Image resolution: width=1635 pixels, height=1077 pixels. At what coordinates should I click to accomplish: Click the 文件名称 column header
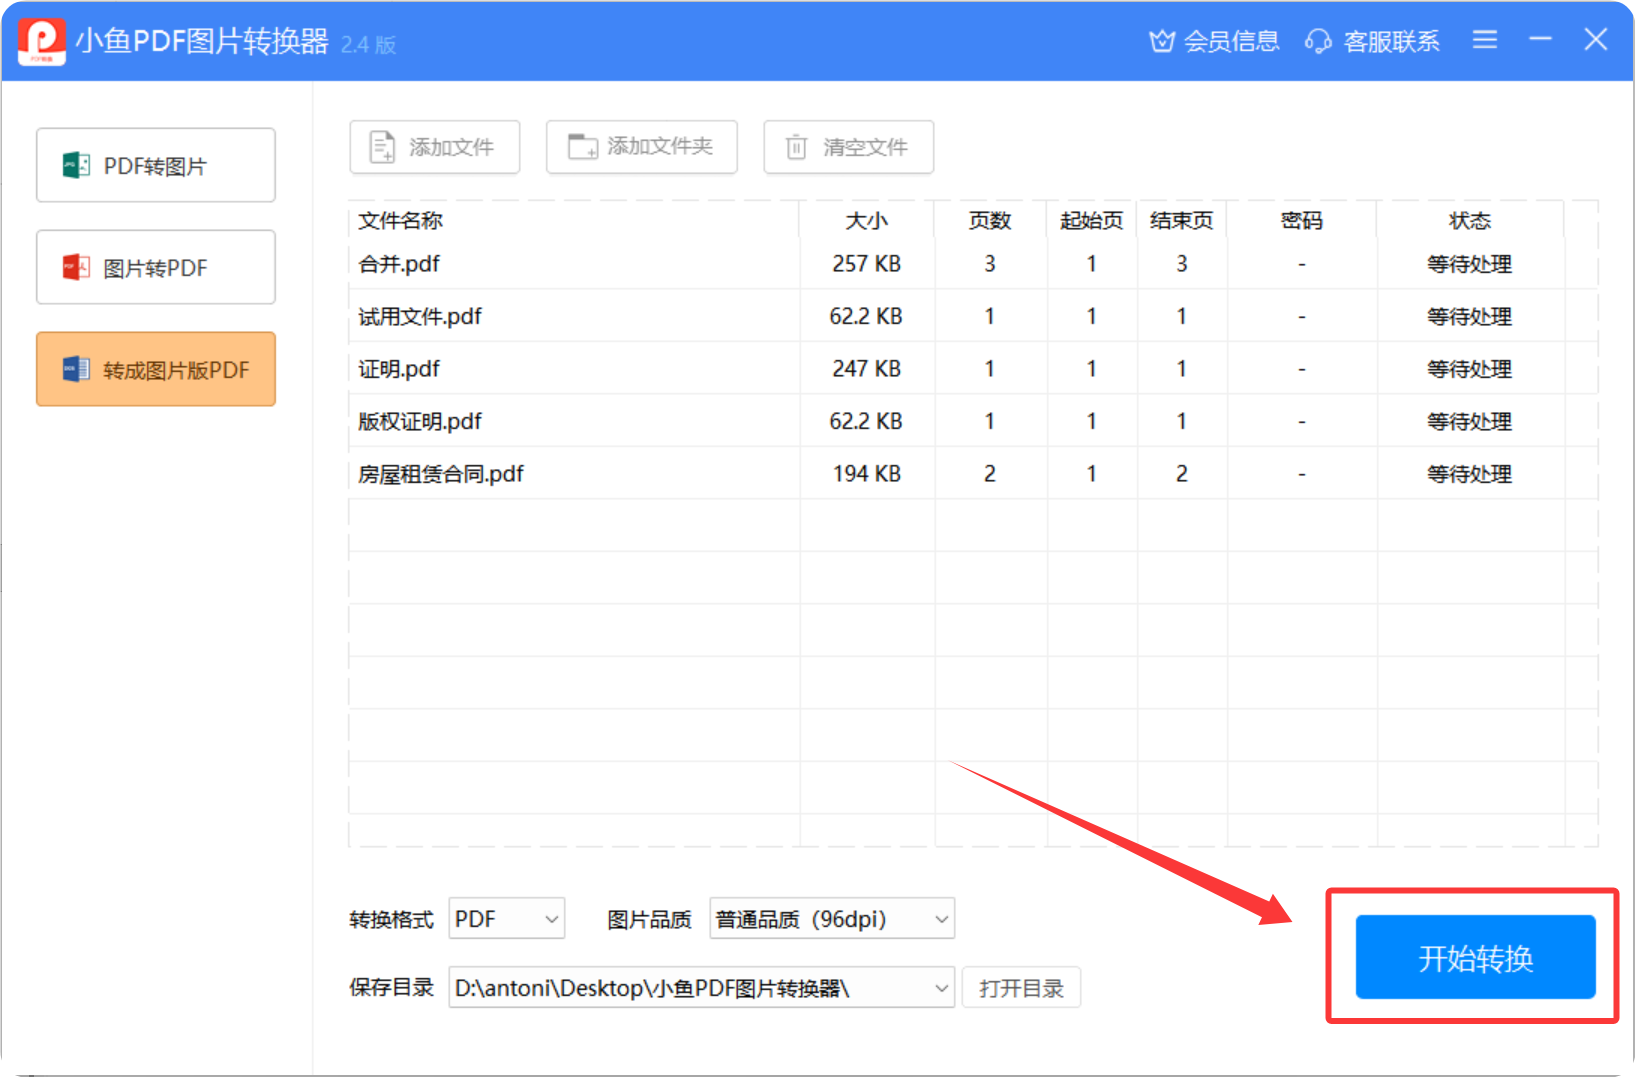400,220
